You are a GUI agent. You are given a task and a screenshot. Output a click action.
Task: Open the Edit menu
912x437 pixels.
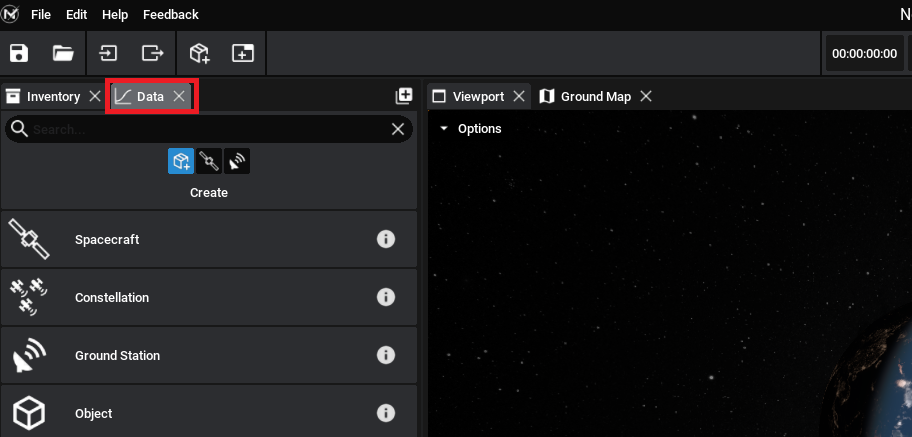click(76, 15)
